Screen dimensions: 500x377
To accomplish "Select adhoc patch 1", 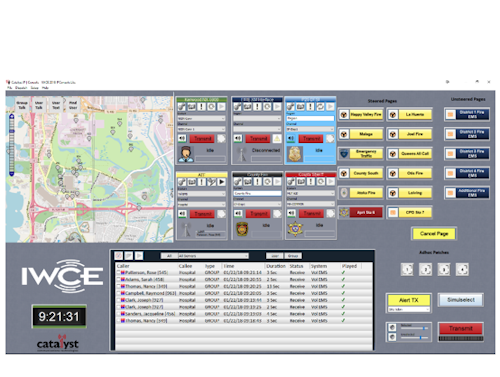I will (x=407, y=269).
